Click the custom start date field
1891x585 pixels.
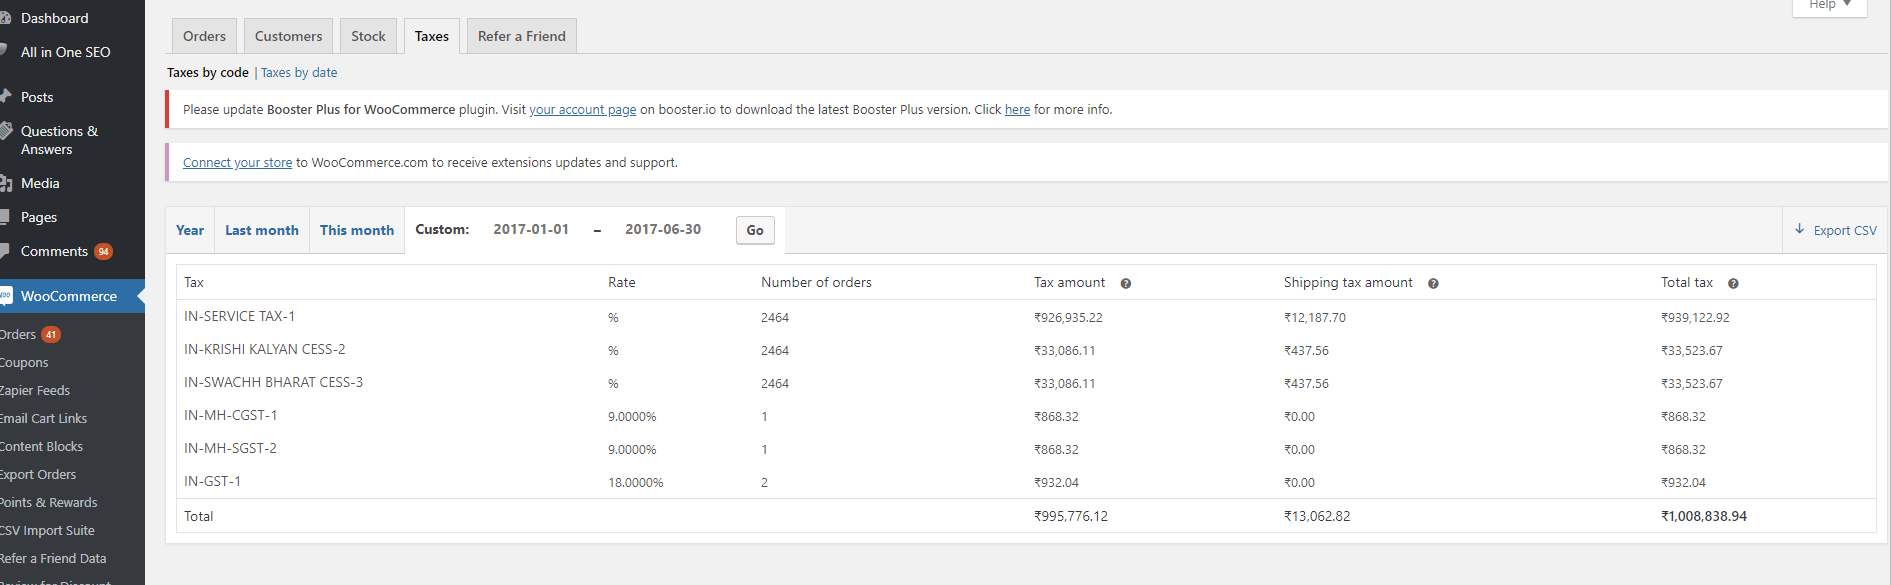(531, 229)
